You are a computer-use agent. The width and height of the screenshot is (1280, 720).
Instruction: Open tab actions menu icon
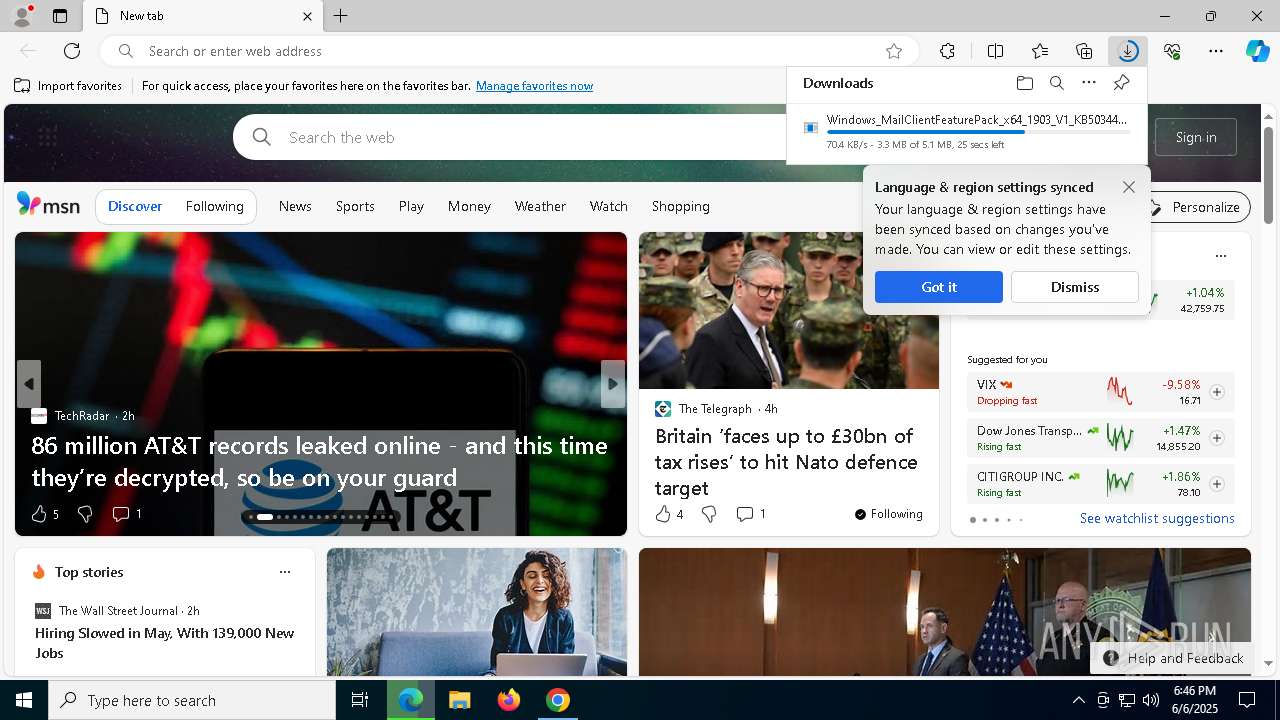[x=60, y=16]
